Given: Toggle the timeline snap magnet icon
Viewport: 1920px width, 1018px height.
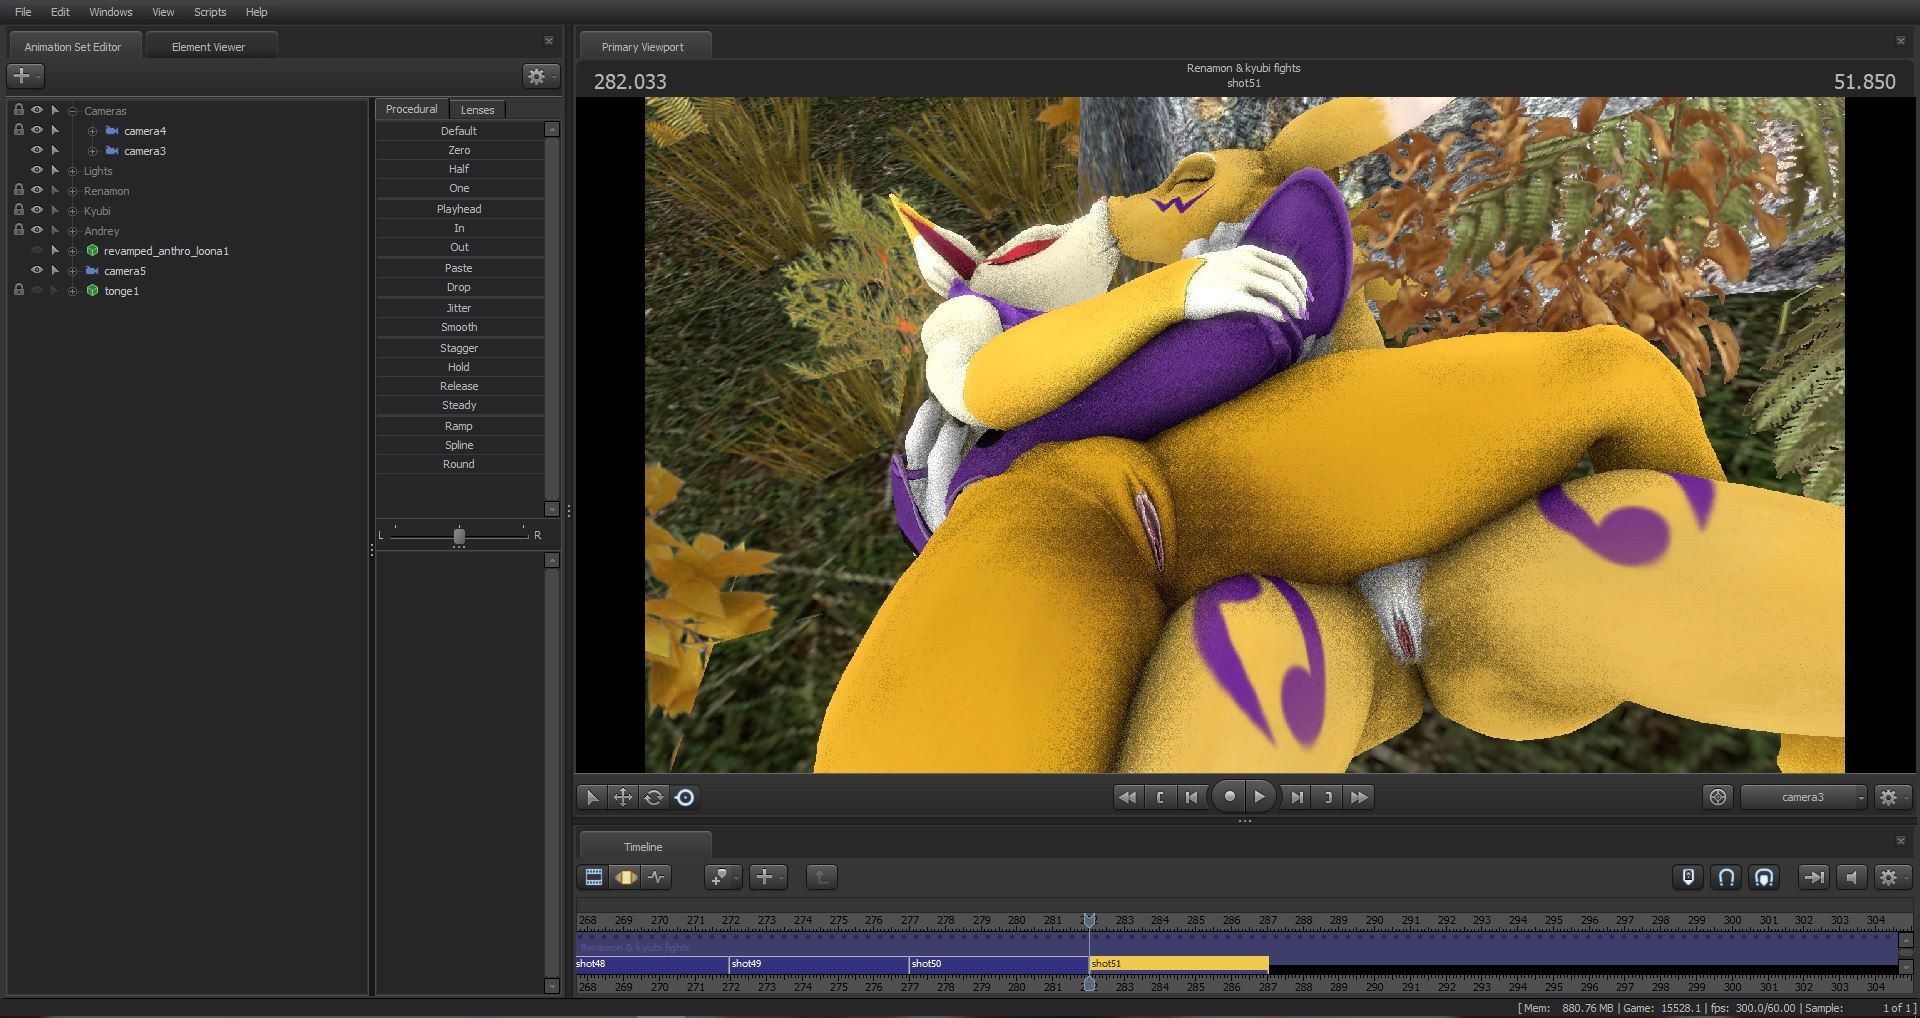Looking at the screenshot, I should point(1726,877).
